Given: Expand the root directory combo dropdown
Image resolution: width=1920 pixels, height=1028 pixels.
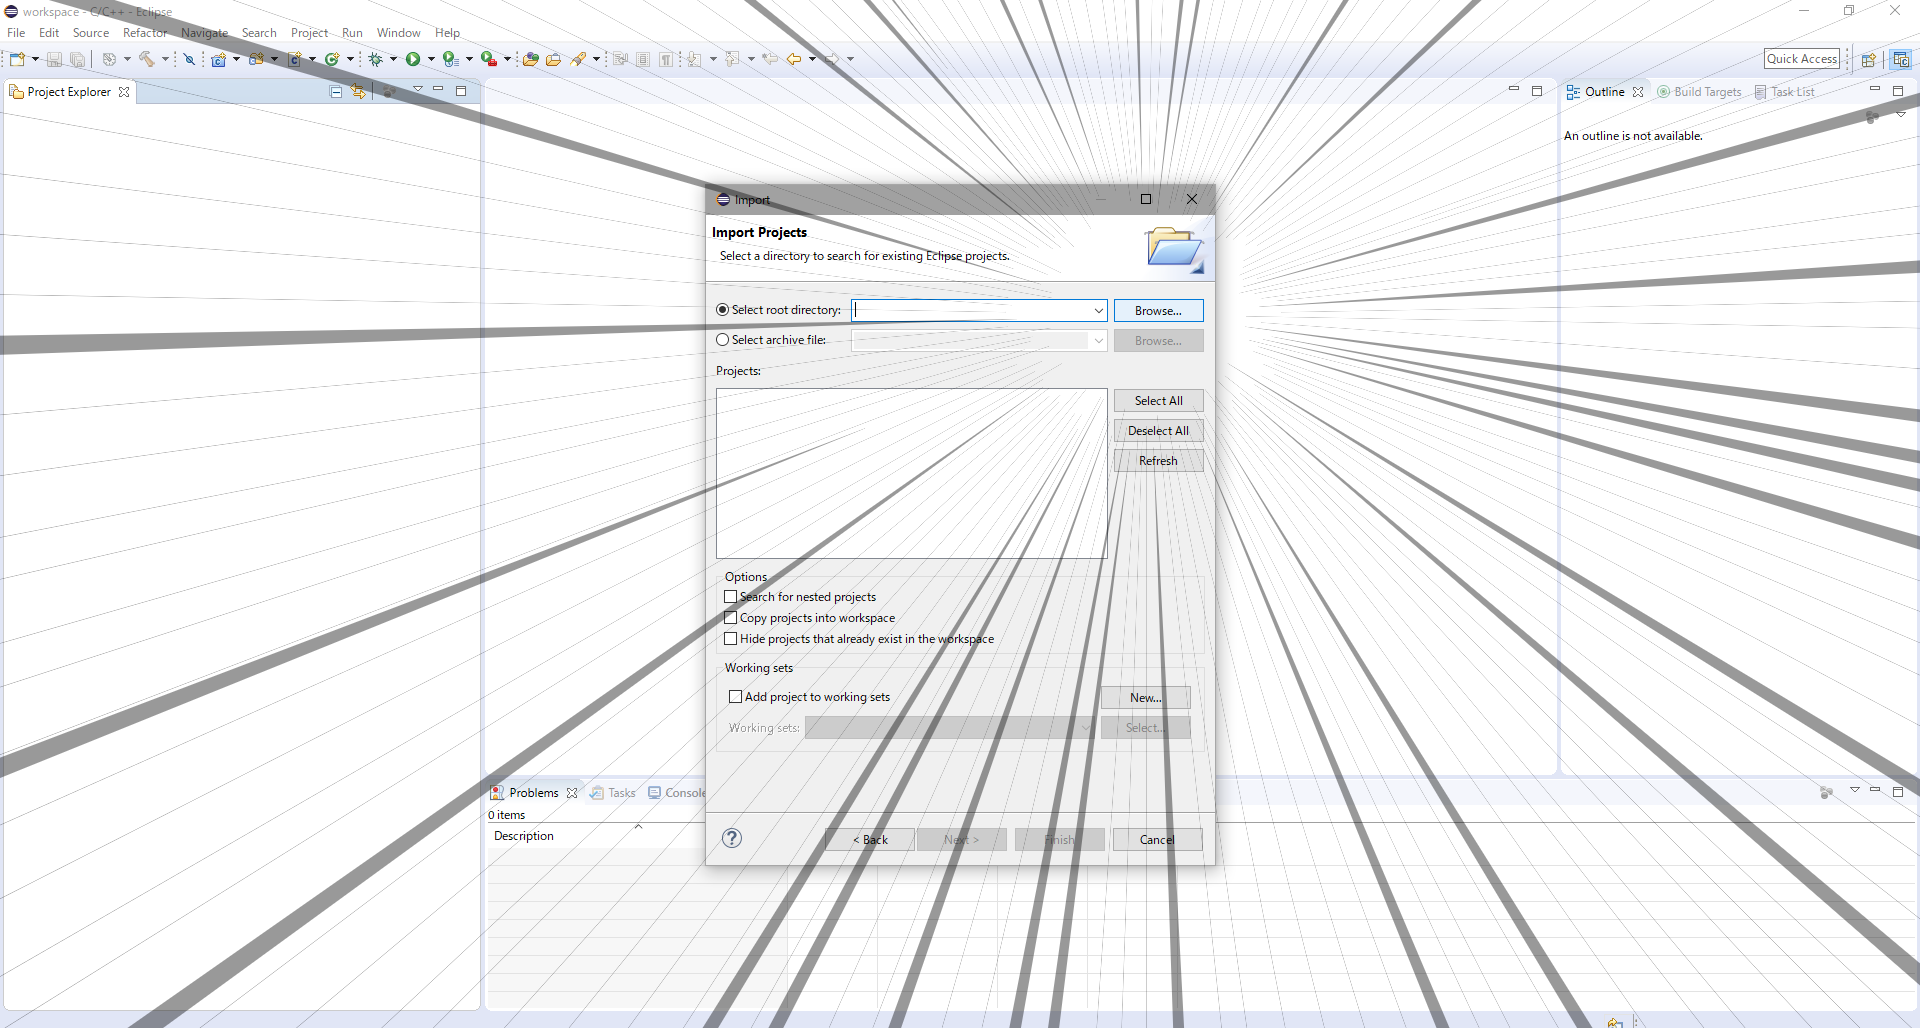Looking at the screenshot, I should (1098, 311).
